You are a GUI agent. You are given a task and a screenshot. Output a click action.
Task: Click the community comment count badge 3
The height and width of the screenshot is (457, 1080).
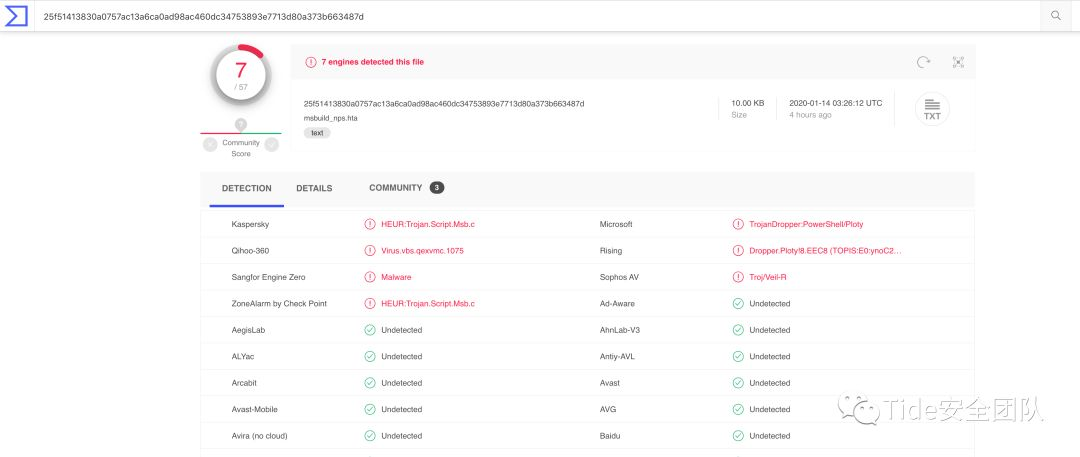[437, 187]
